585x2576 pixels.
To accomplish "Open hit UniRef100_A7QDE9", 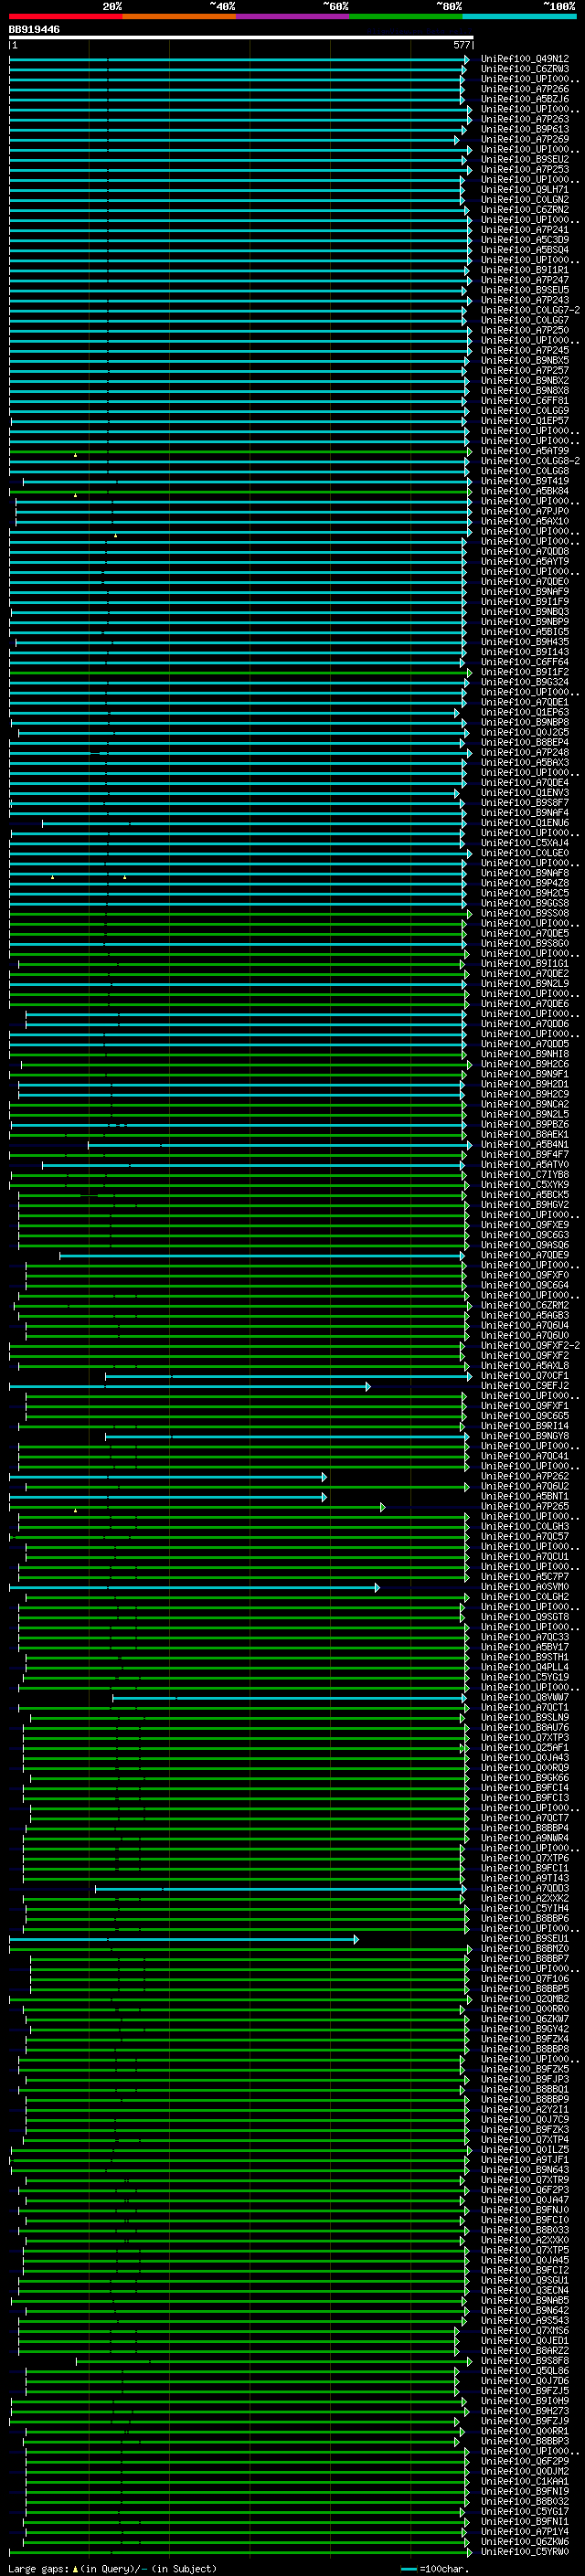I will pos(524,1255).
